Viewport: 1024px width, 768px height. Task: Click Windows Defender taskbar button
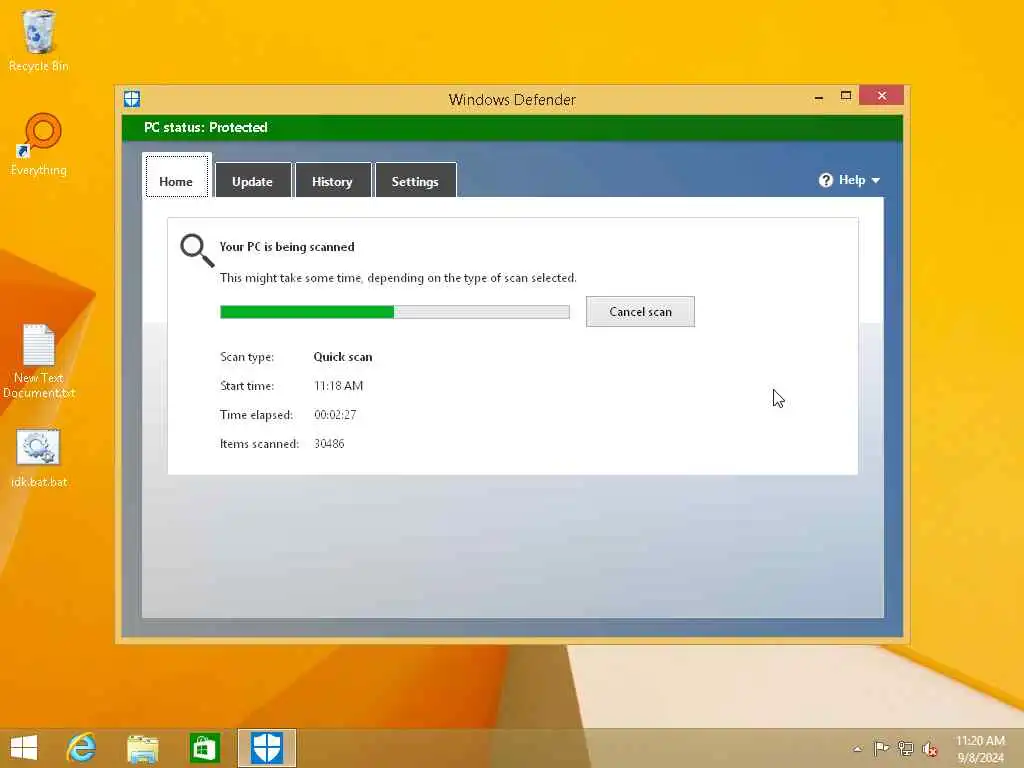click(266, 748)
